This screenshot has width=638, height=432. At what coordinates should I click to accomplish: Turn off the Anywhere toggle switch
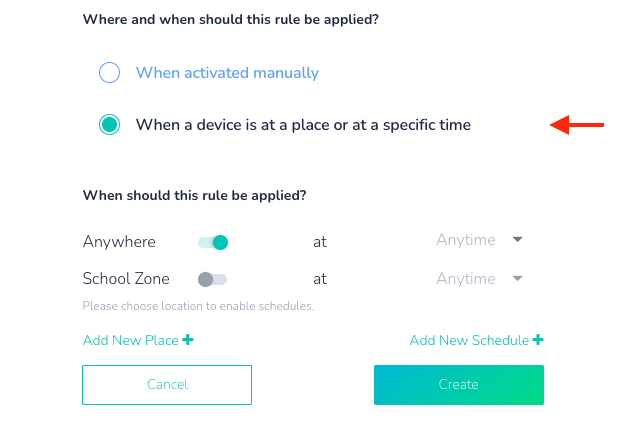[213, 242]
